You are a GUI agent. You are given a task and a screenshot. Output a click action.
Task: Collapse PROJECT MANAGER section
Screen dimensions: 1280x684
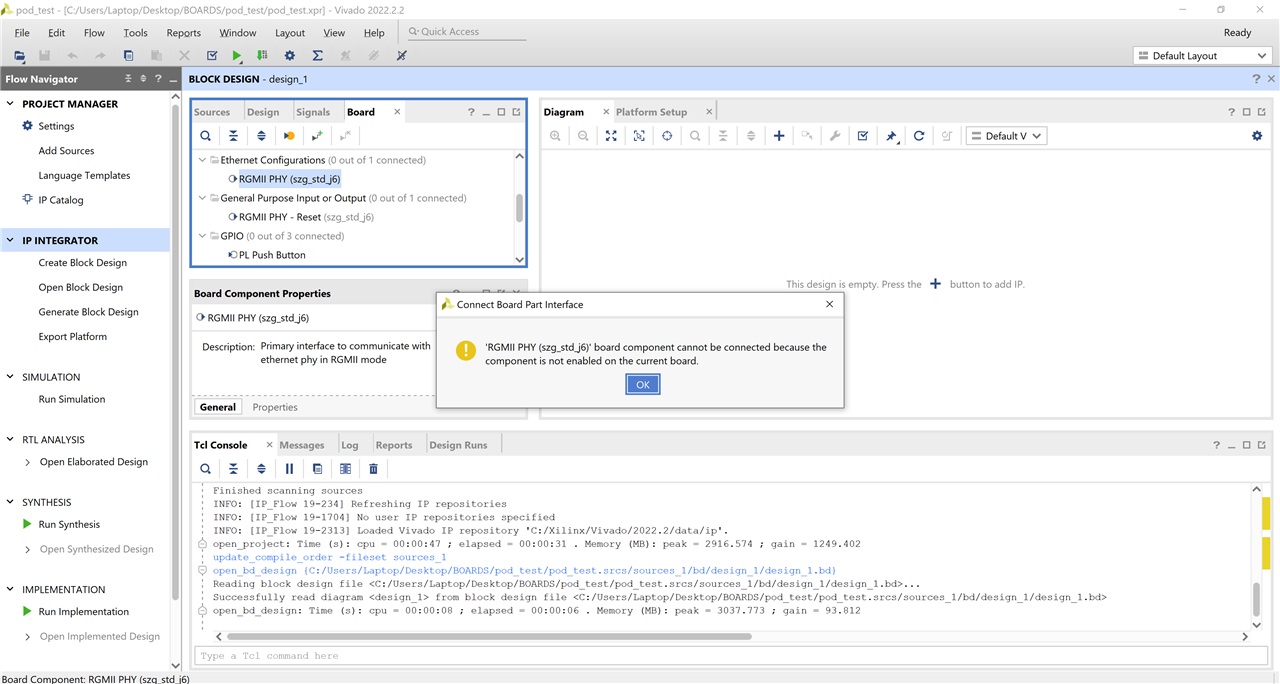[x=10, y=104]
